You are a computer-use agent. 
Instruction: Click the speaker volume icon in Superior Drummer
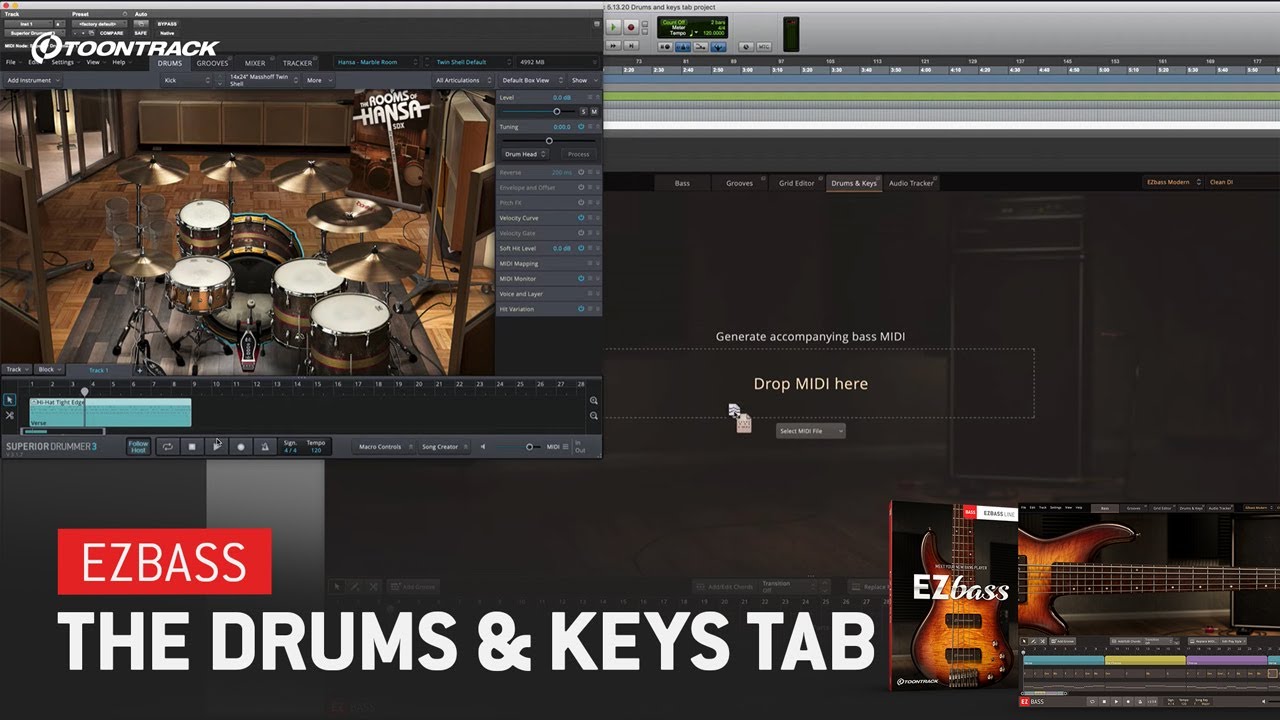pyautogui.click(x=484, y=447)
